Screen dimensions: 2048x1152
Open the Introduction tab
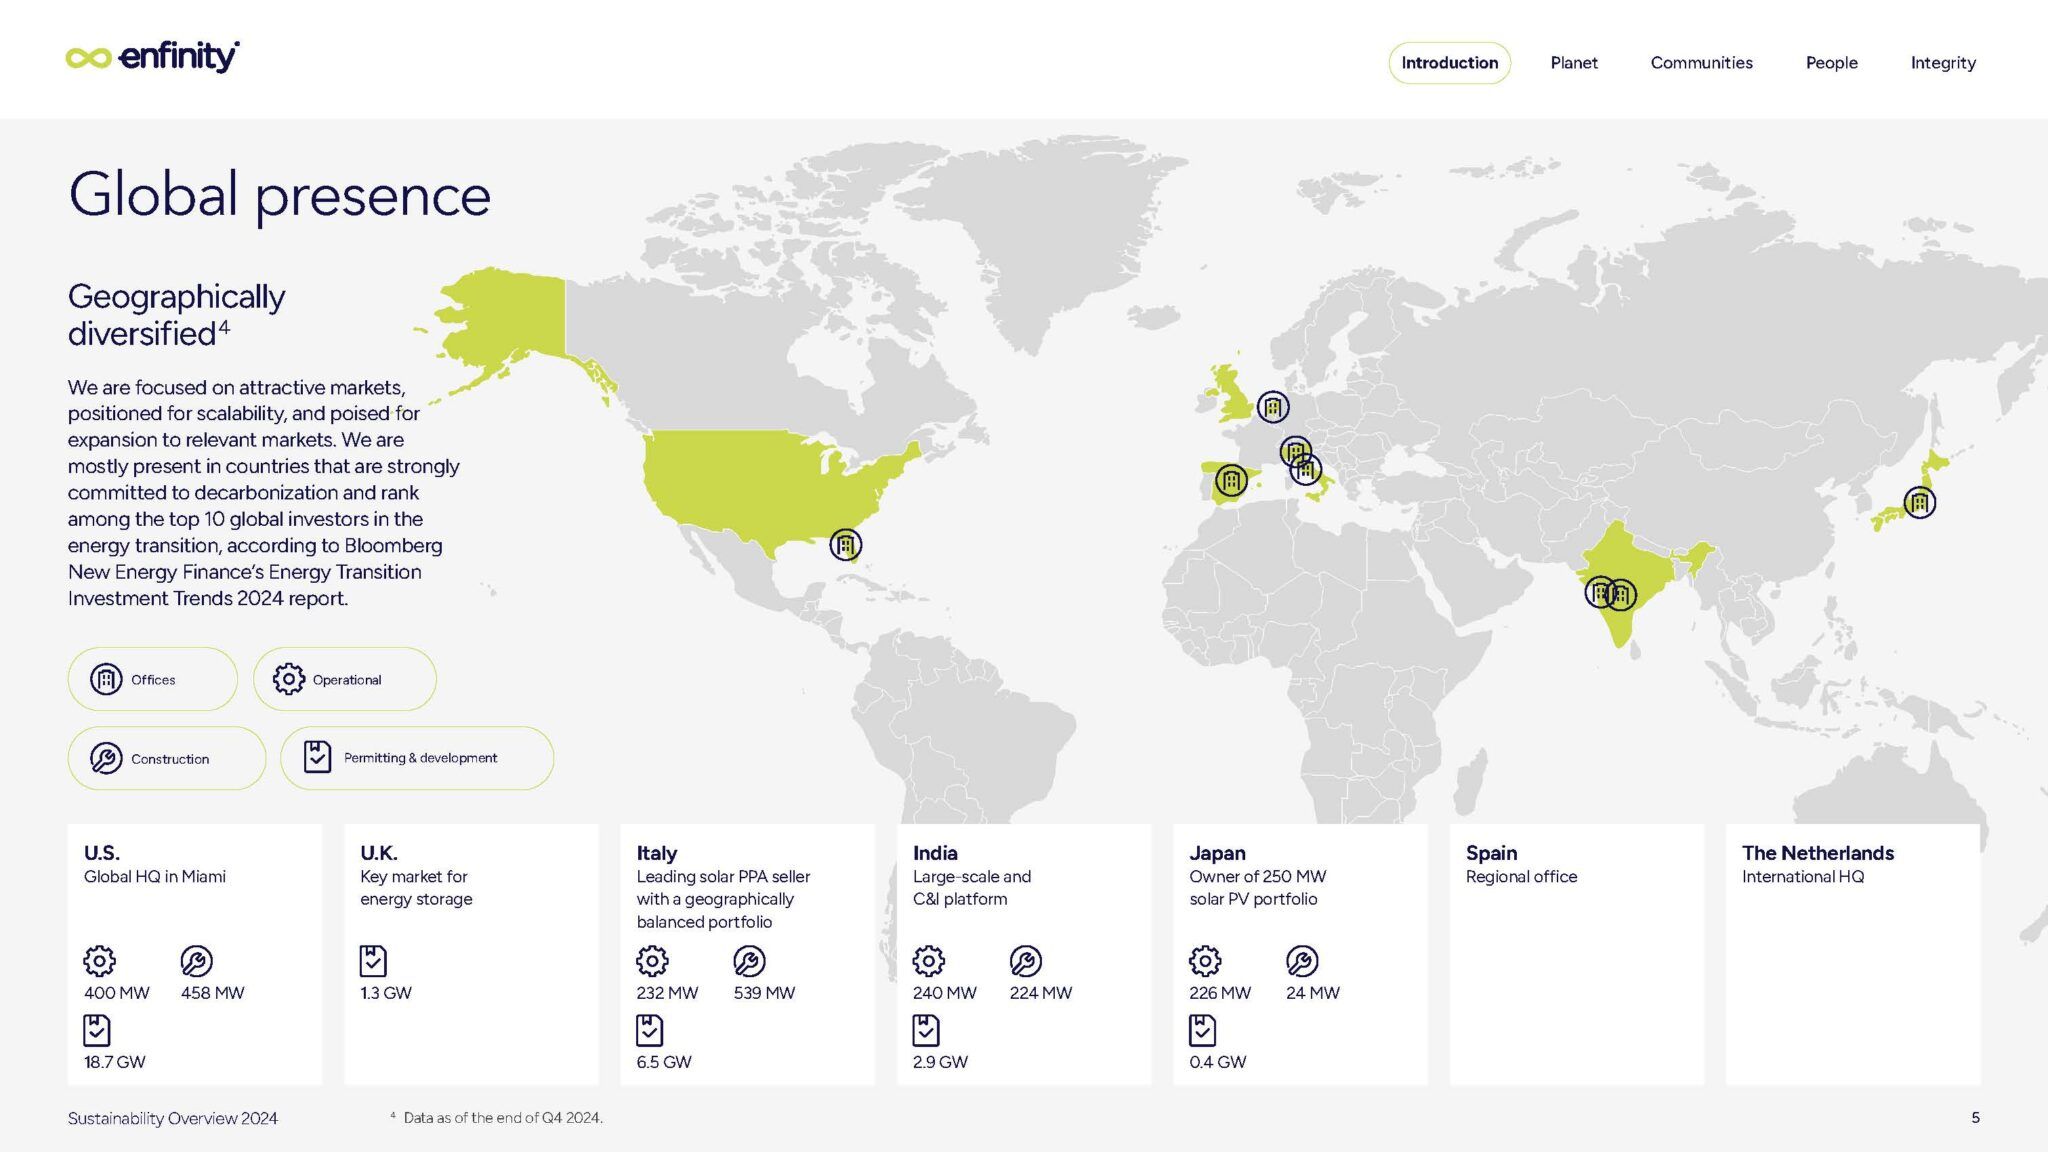[1449, 63]
